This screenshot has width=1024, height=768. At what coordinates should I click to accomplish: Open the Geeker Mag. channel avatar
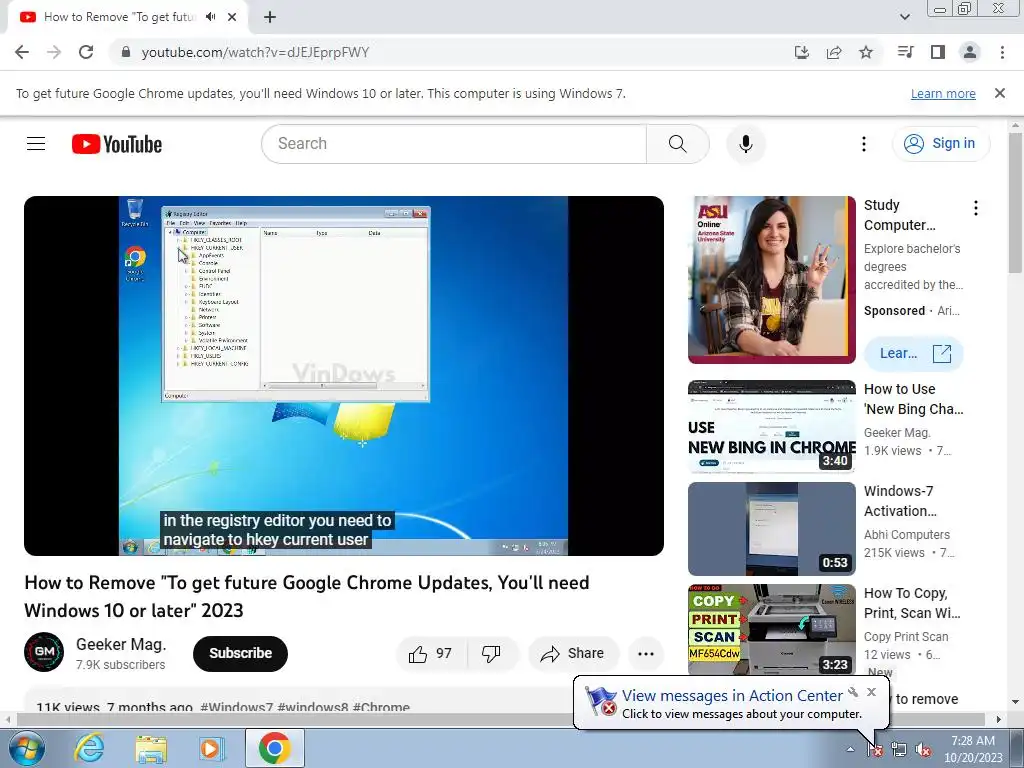coord(44,652)
